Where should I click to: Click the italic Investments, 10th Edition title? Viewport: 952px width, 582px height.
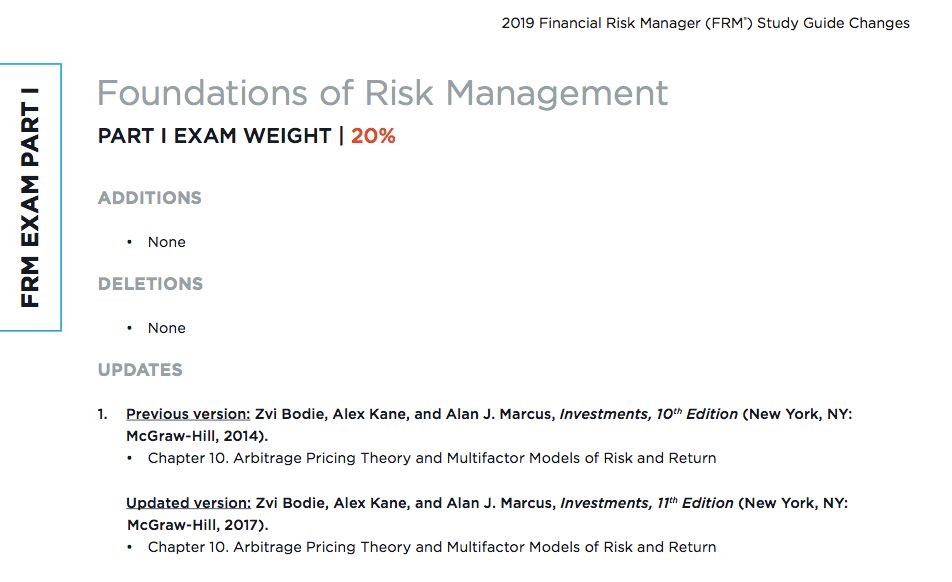point(648,414)
